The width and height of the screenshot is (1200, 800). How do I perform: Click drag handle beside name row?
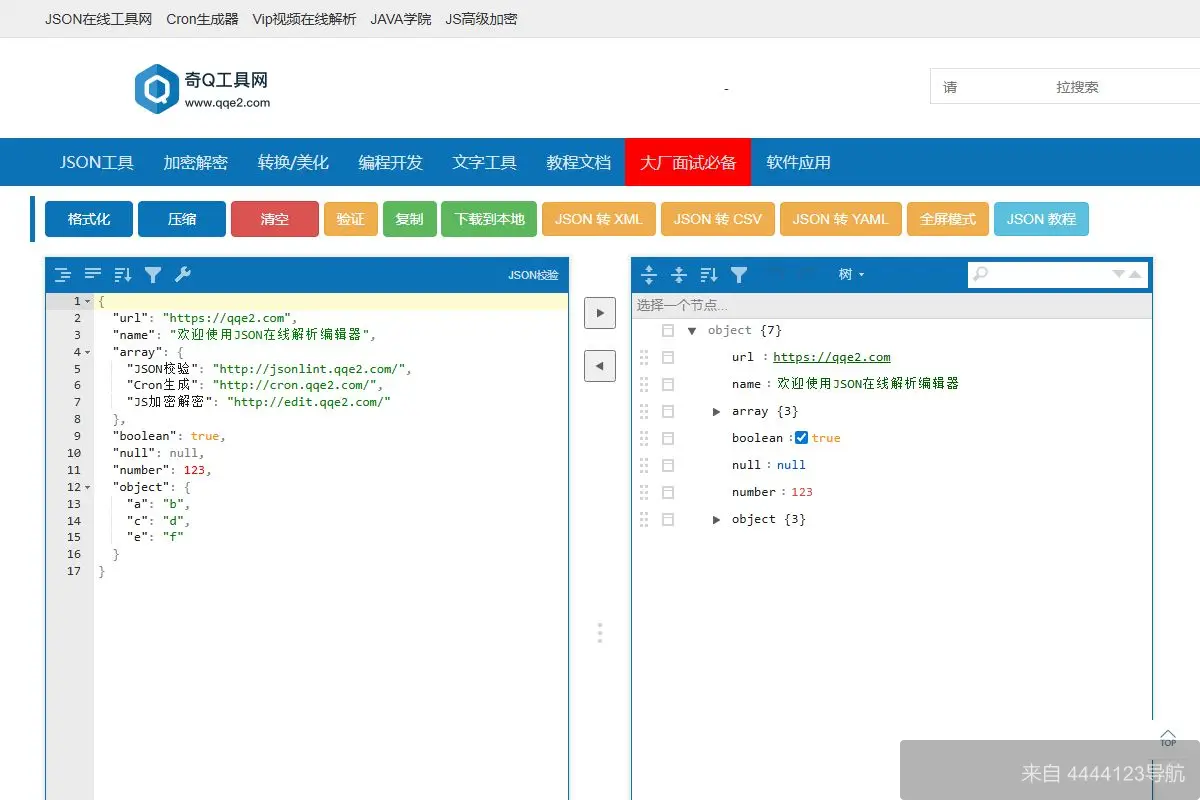[644, 384]
